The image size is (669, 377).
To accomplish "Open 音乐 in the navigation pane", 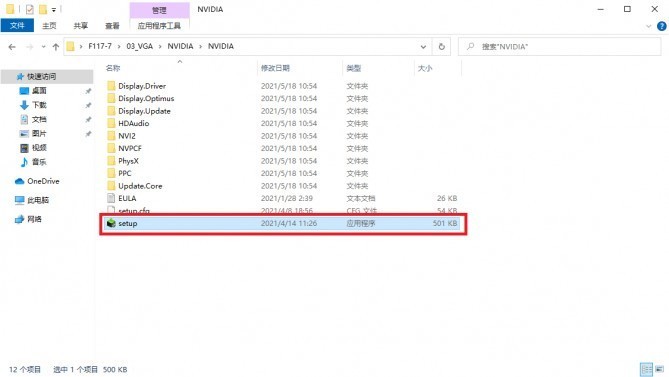I will tap(39, 162).
